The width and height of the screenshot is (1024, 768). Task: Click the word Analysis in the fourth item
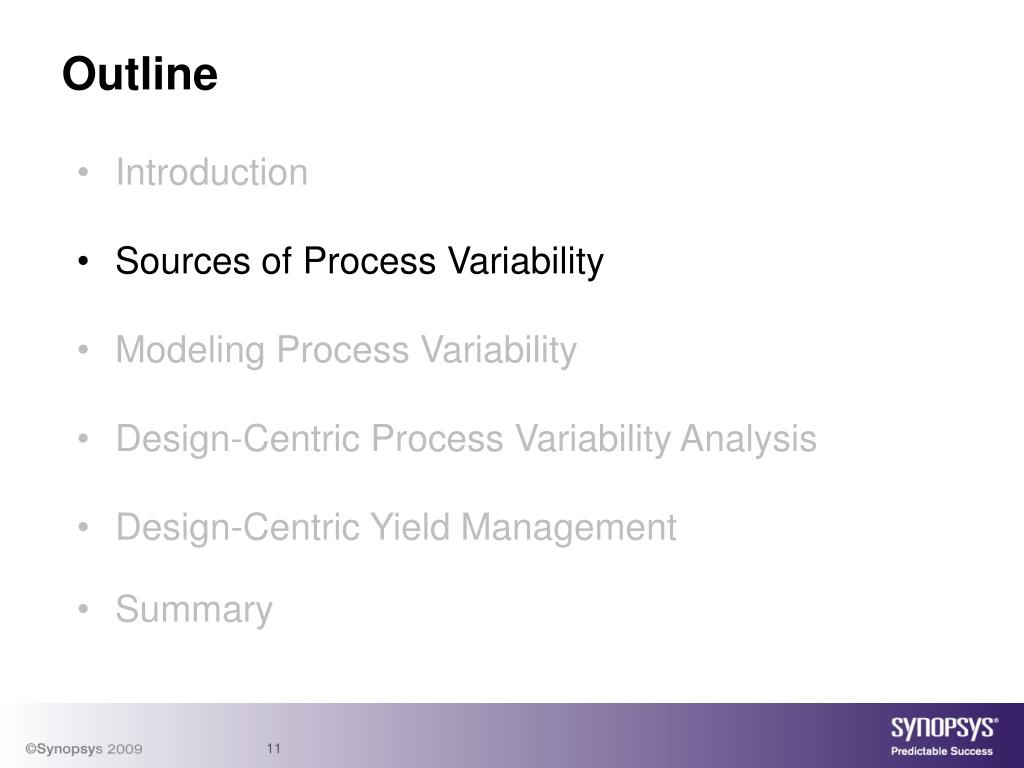tap(748, 439)
